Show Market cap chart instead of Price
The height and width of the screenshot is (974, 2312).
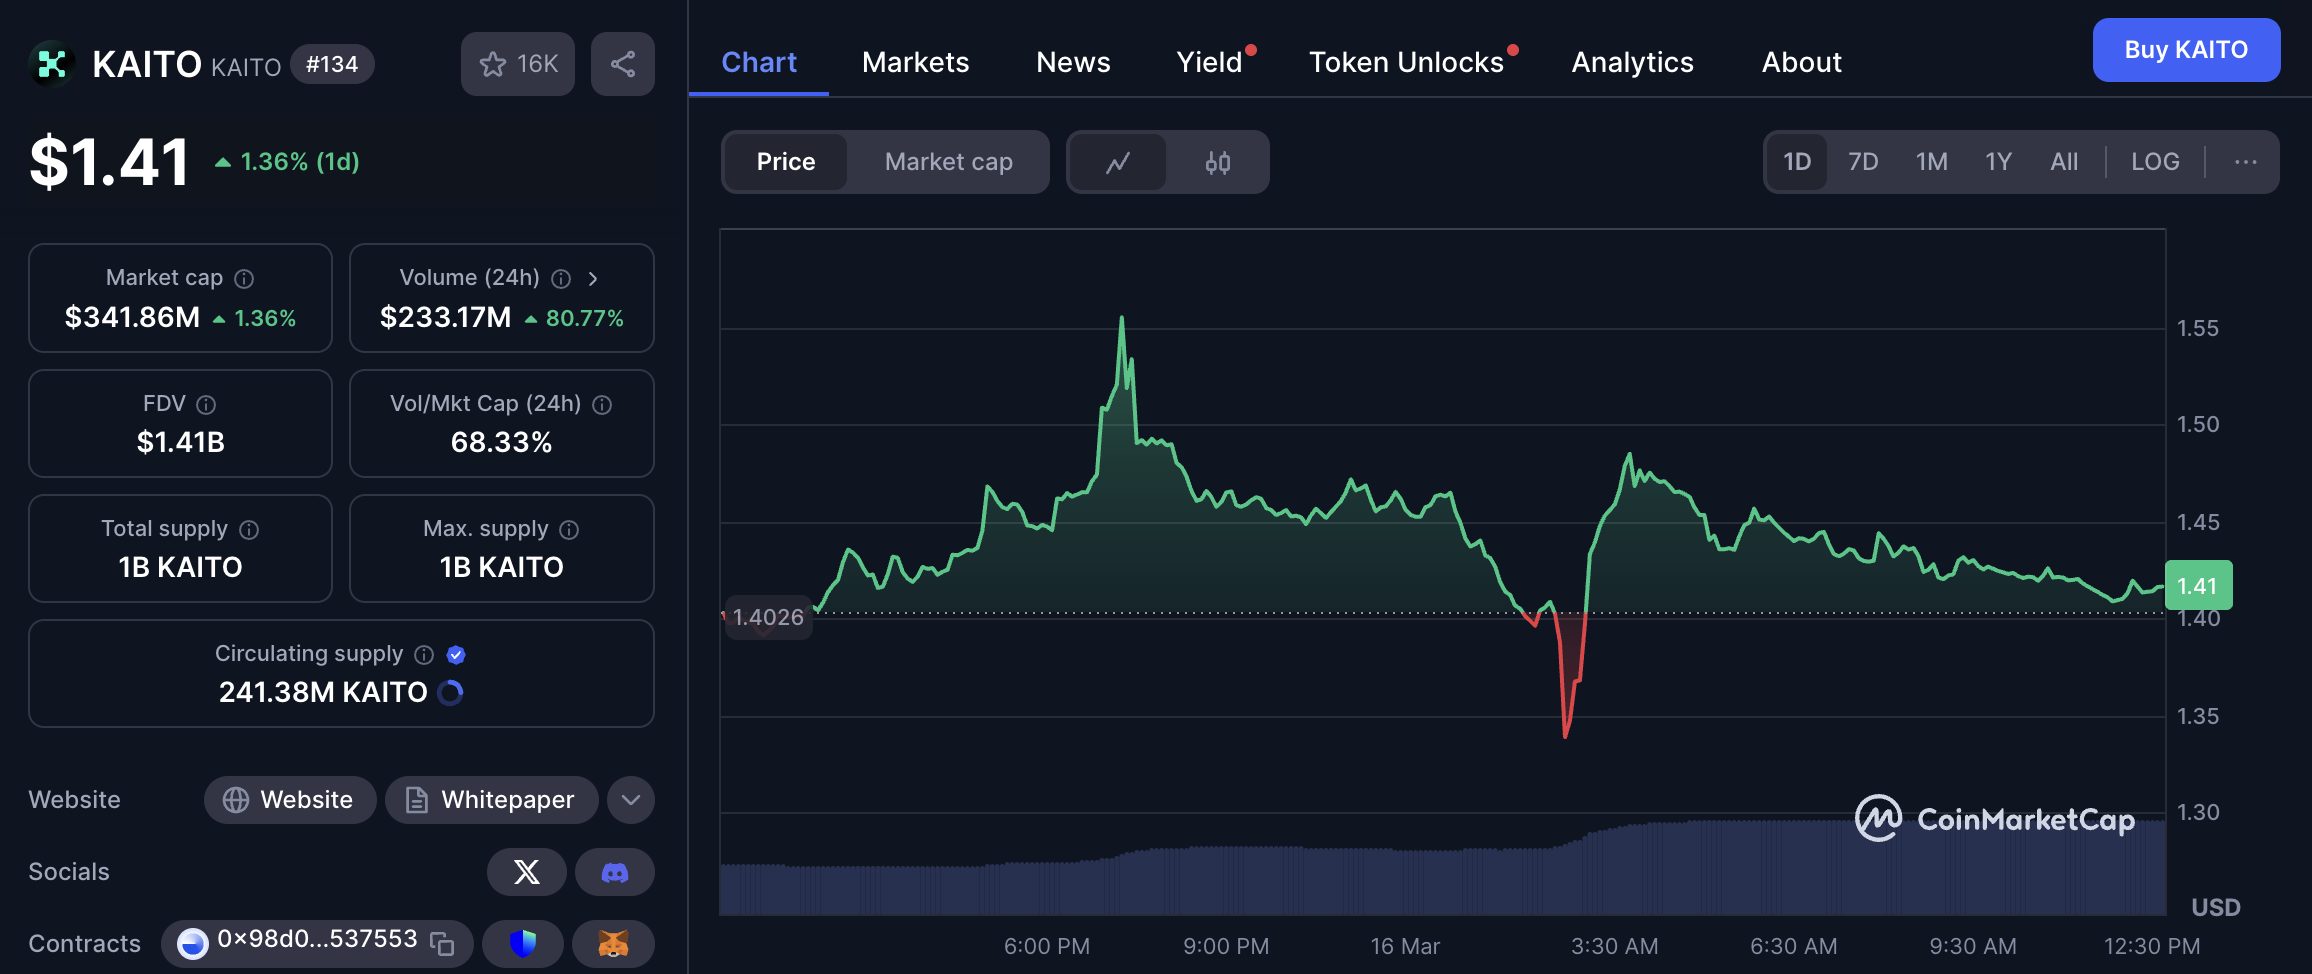(x=948, y=162)
